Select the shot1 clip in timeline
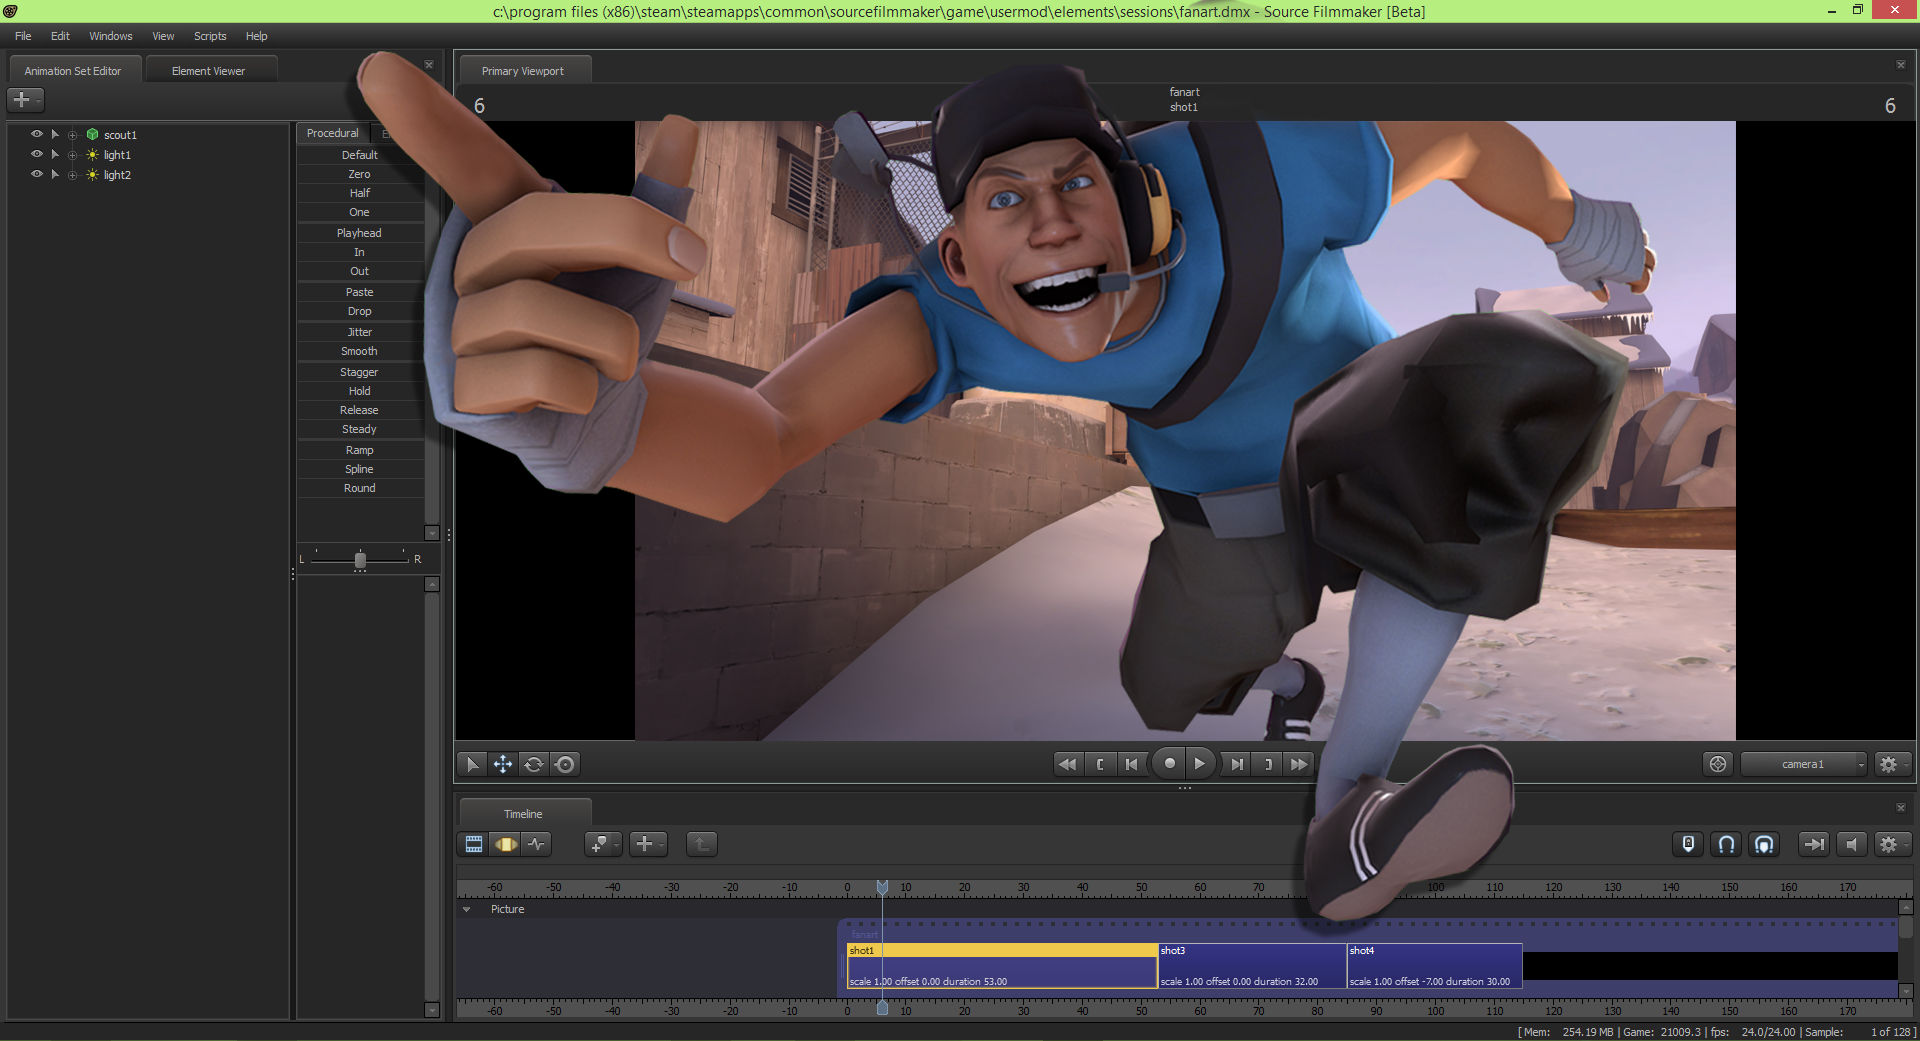The width and height of the screenshot is (1920, 1041). (1002, 965)
